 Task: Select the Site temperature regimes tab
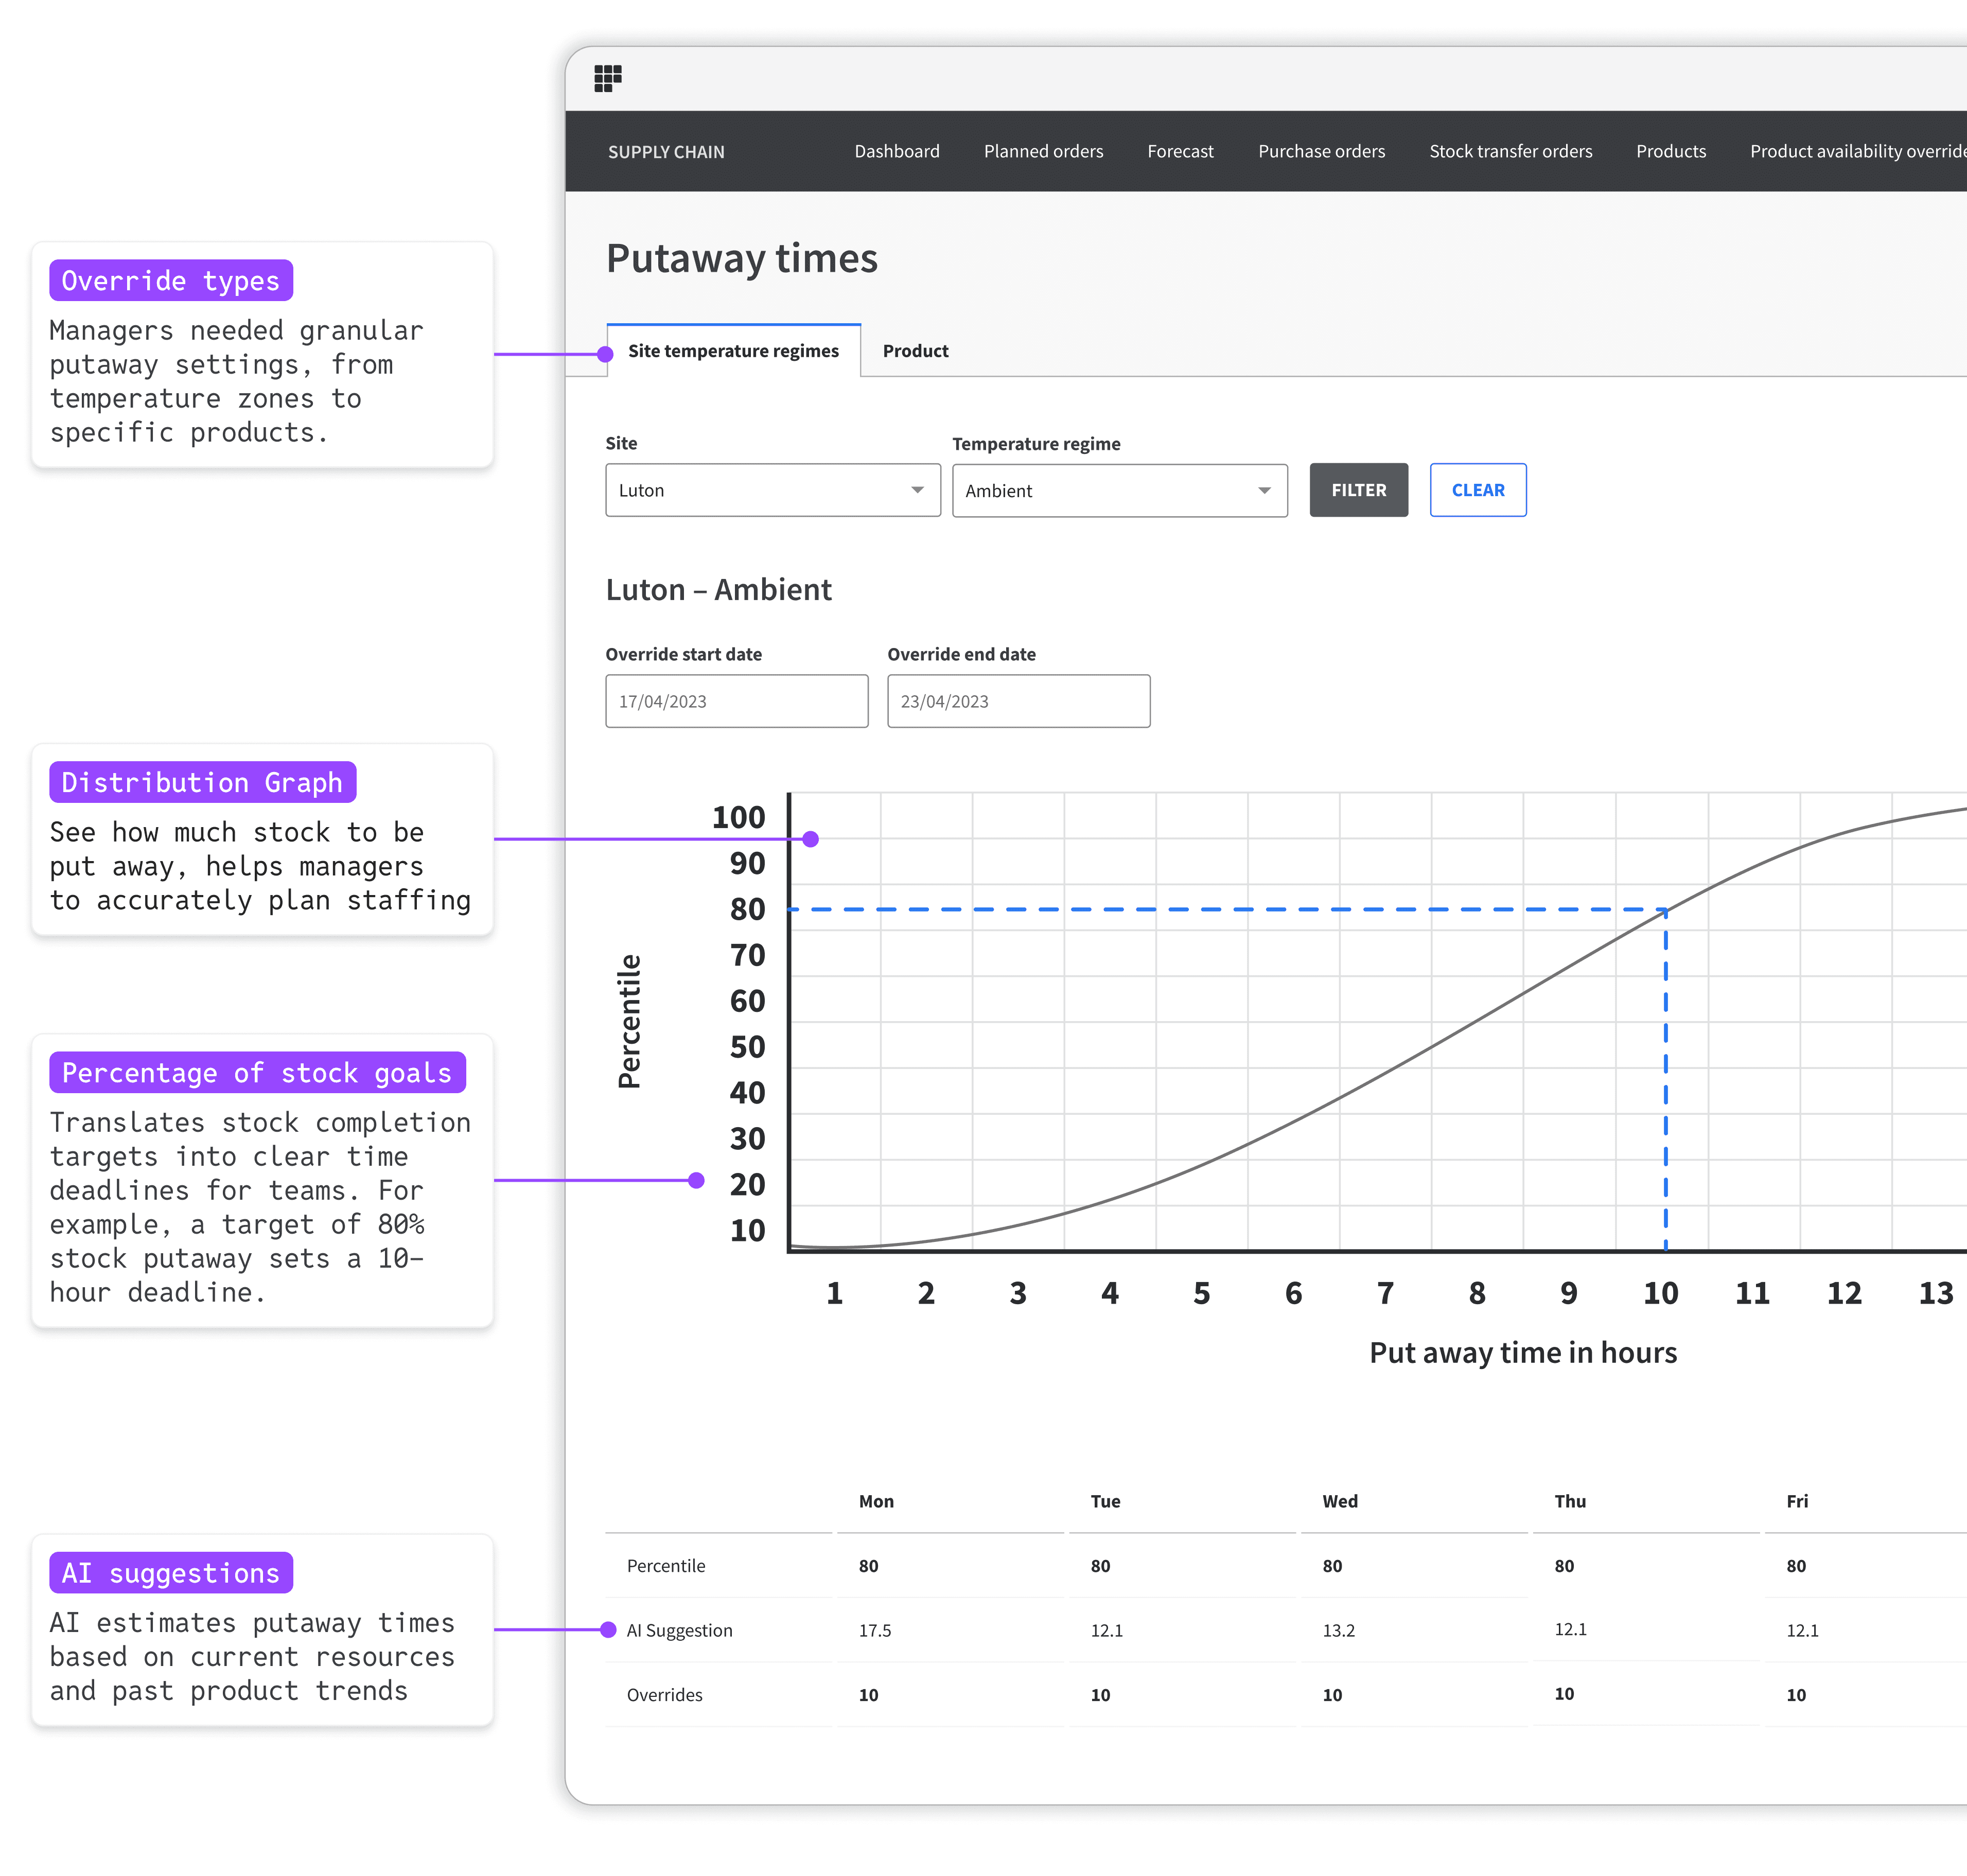point(733,351)
